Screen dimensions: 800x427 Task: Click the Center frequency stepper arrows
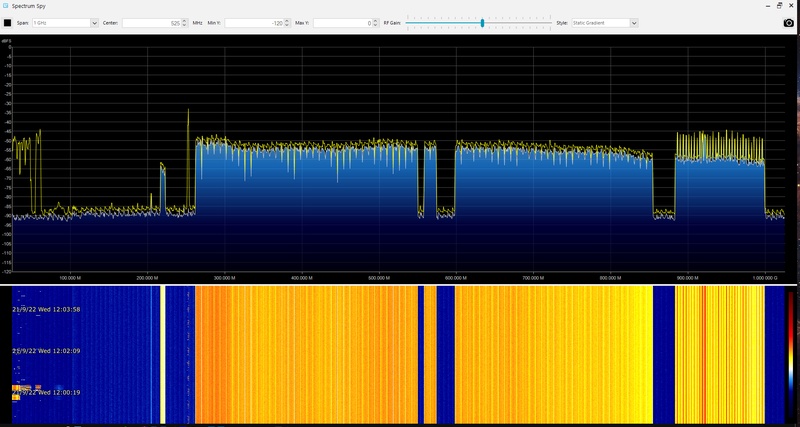[186, 23]
